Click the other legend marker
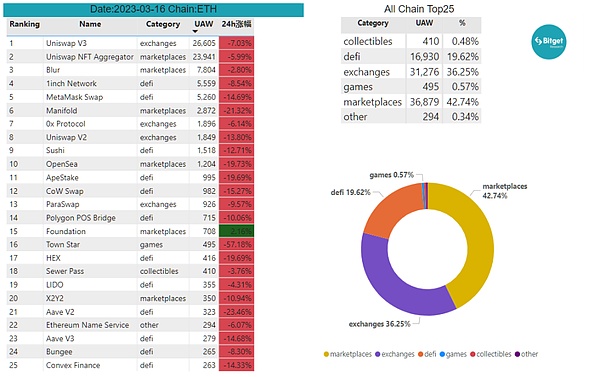Screen dimensions: 600x377 pos(517,354)
